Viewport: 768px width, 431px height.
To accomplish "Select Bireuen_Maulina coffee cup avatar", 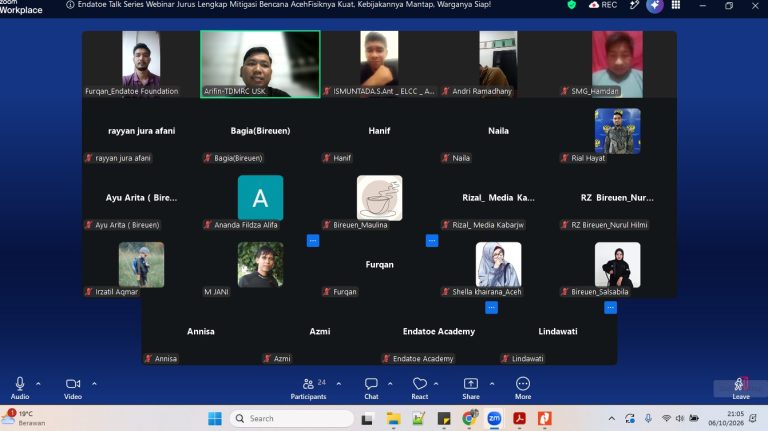I will 379,198.
